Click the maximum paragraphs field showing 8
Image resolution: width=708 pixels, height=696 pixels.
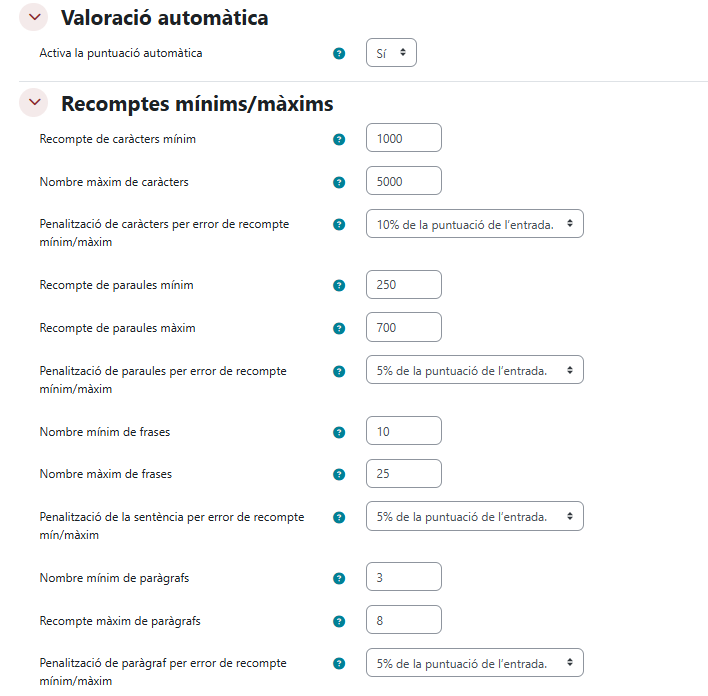pyautogui.click(x=404, y=621)
